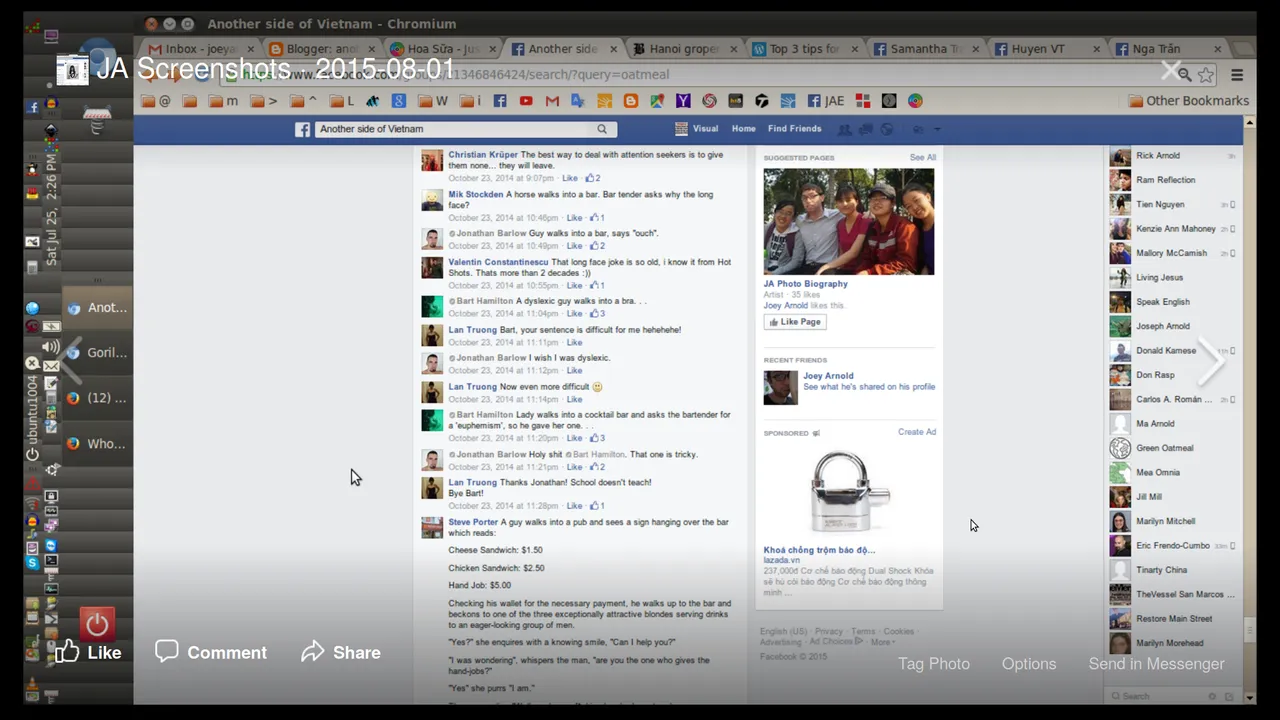Go to the next photo arrow
The width and height of the screenshot is (1280, 720).
point(1211,360)
